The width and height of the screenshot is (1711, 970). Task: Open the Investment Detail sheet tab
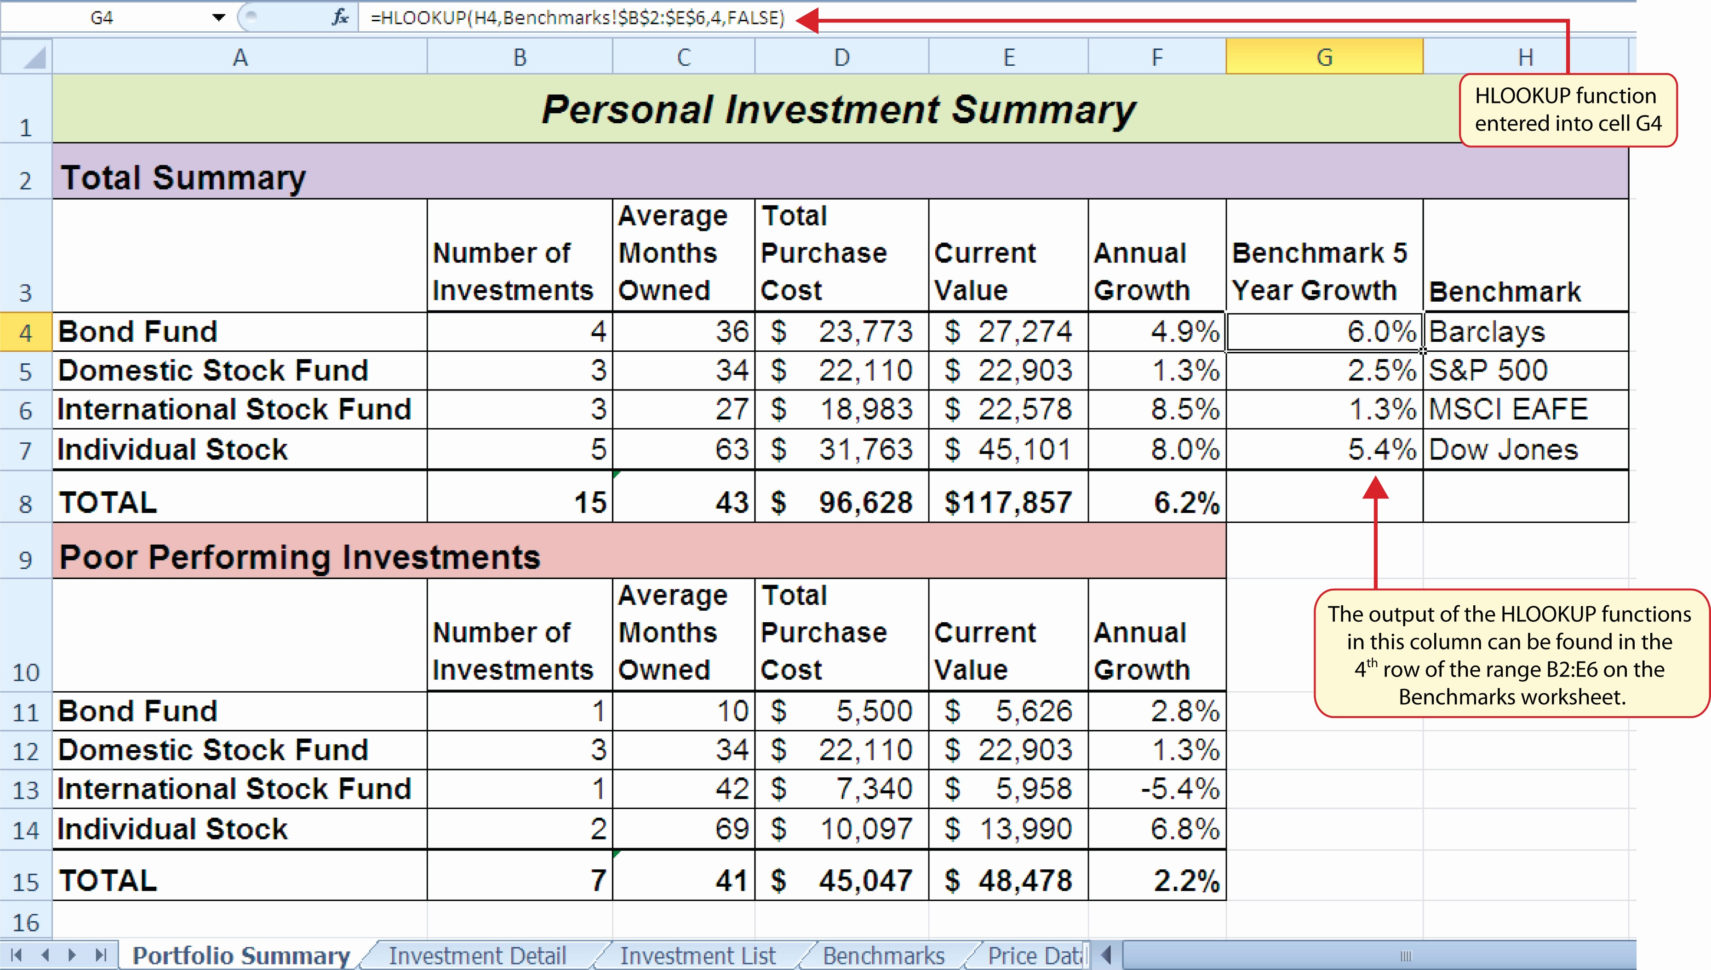(478, 955)
